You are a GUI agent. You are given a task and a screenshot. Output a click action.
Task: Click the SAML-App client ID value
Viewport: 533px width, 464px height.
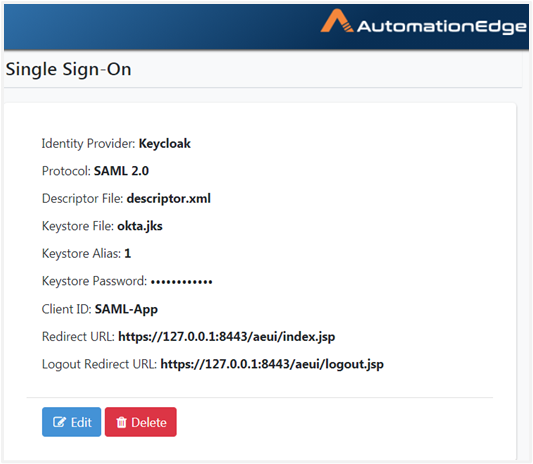[x=126, y=309]
